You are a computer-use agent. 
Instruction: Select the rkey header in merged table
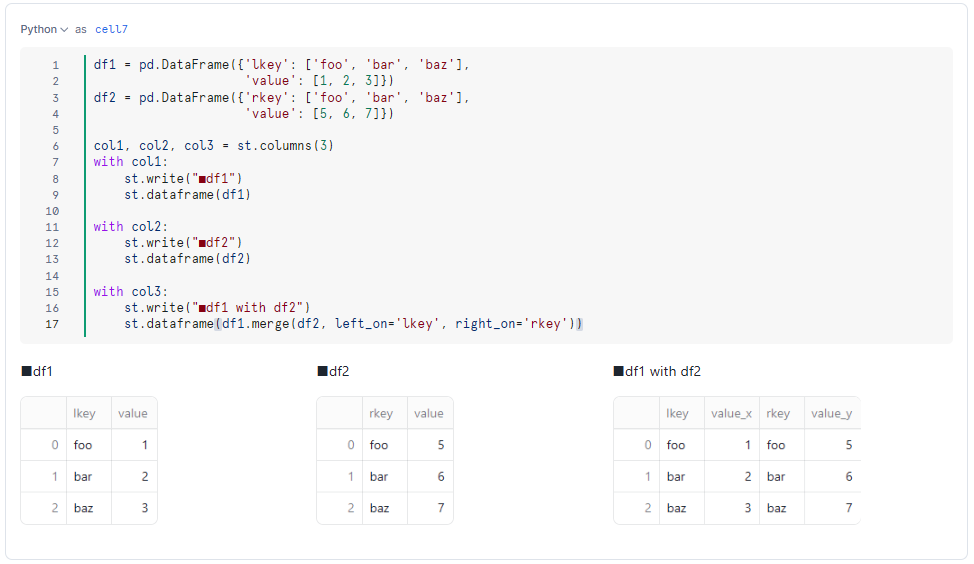(782, 413)
